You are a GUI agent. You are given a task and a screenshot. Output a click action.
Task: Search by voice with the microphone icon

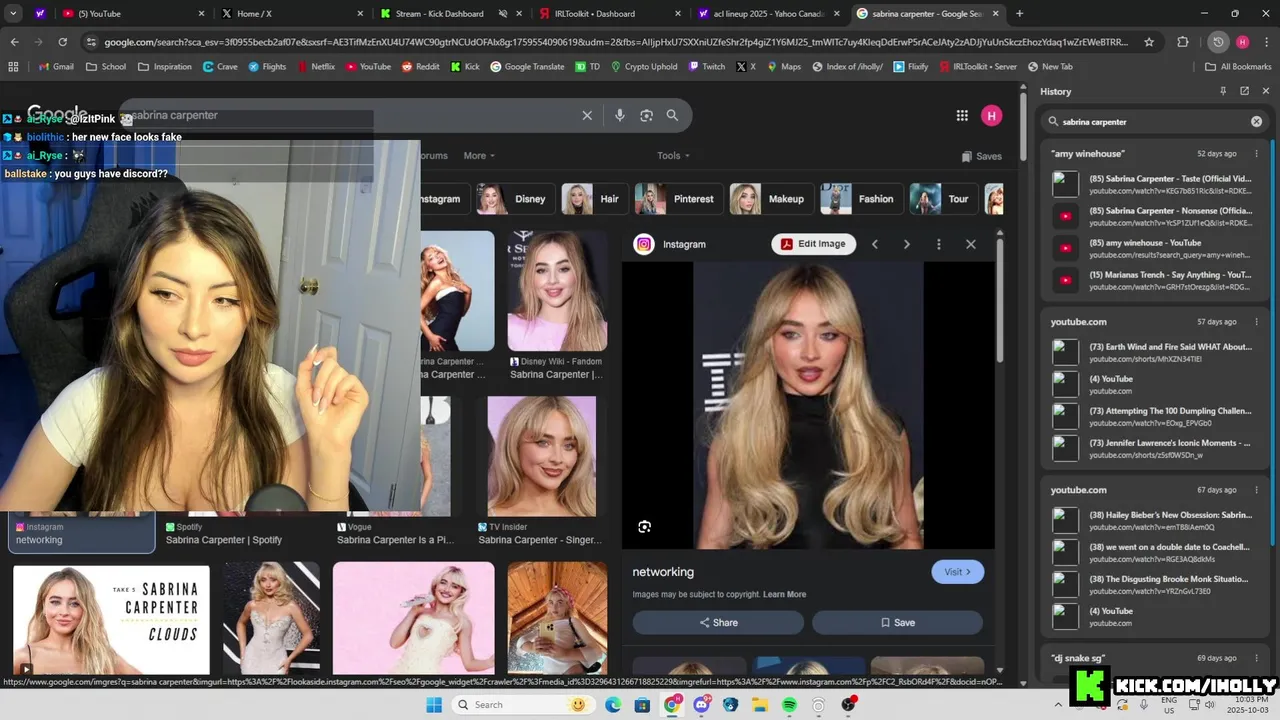[620, 115]
